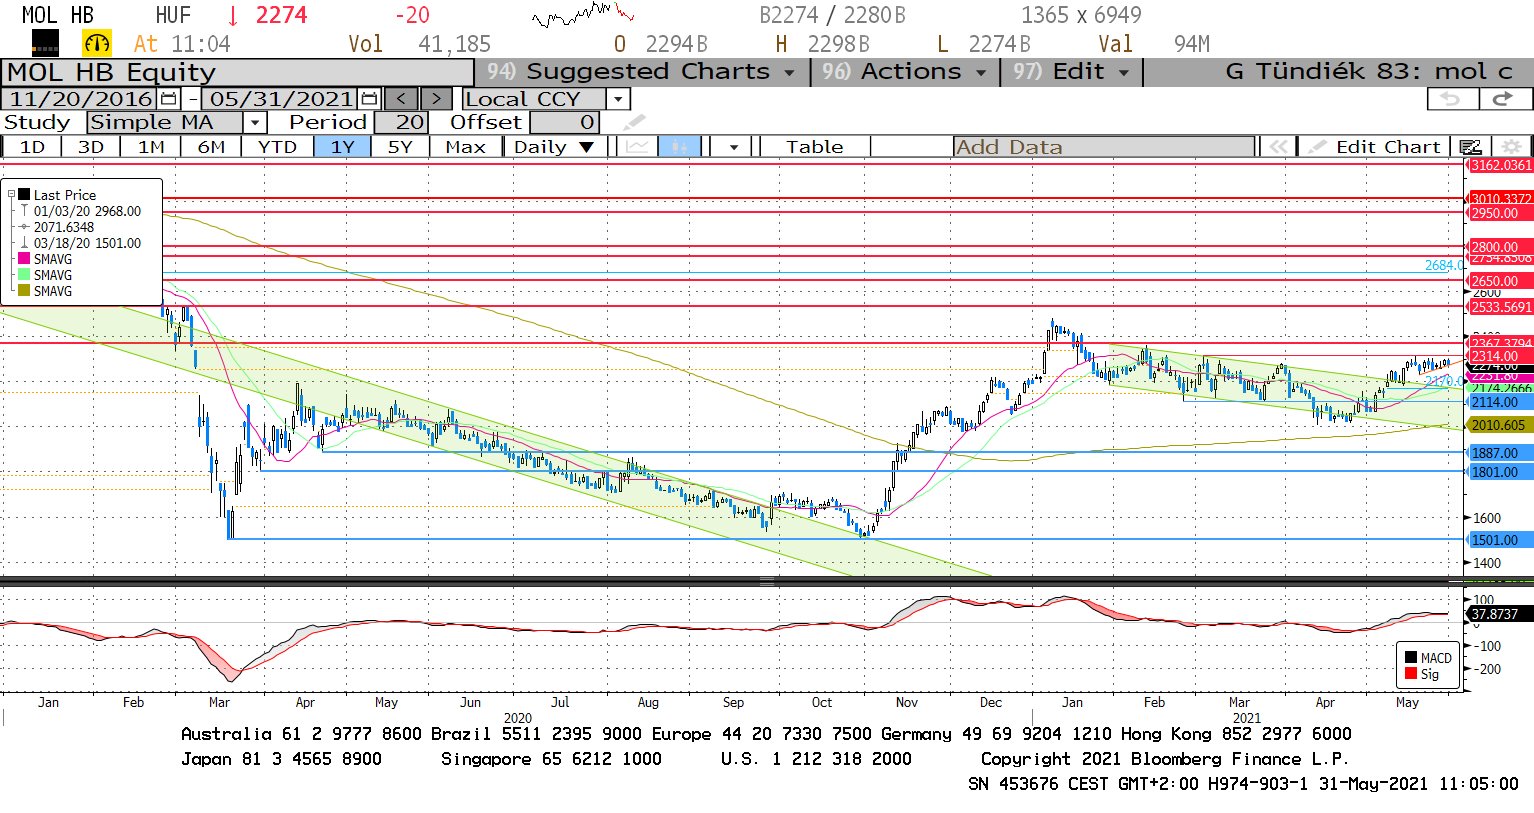Click the undo arrow icon
The height and width of the screenshot is (813, 1534).
click(x=1450, y=99)
